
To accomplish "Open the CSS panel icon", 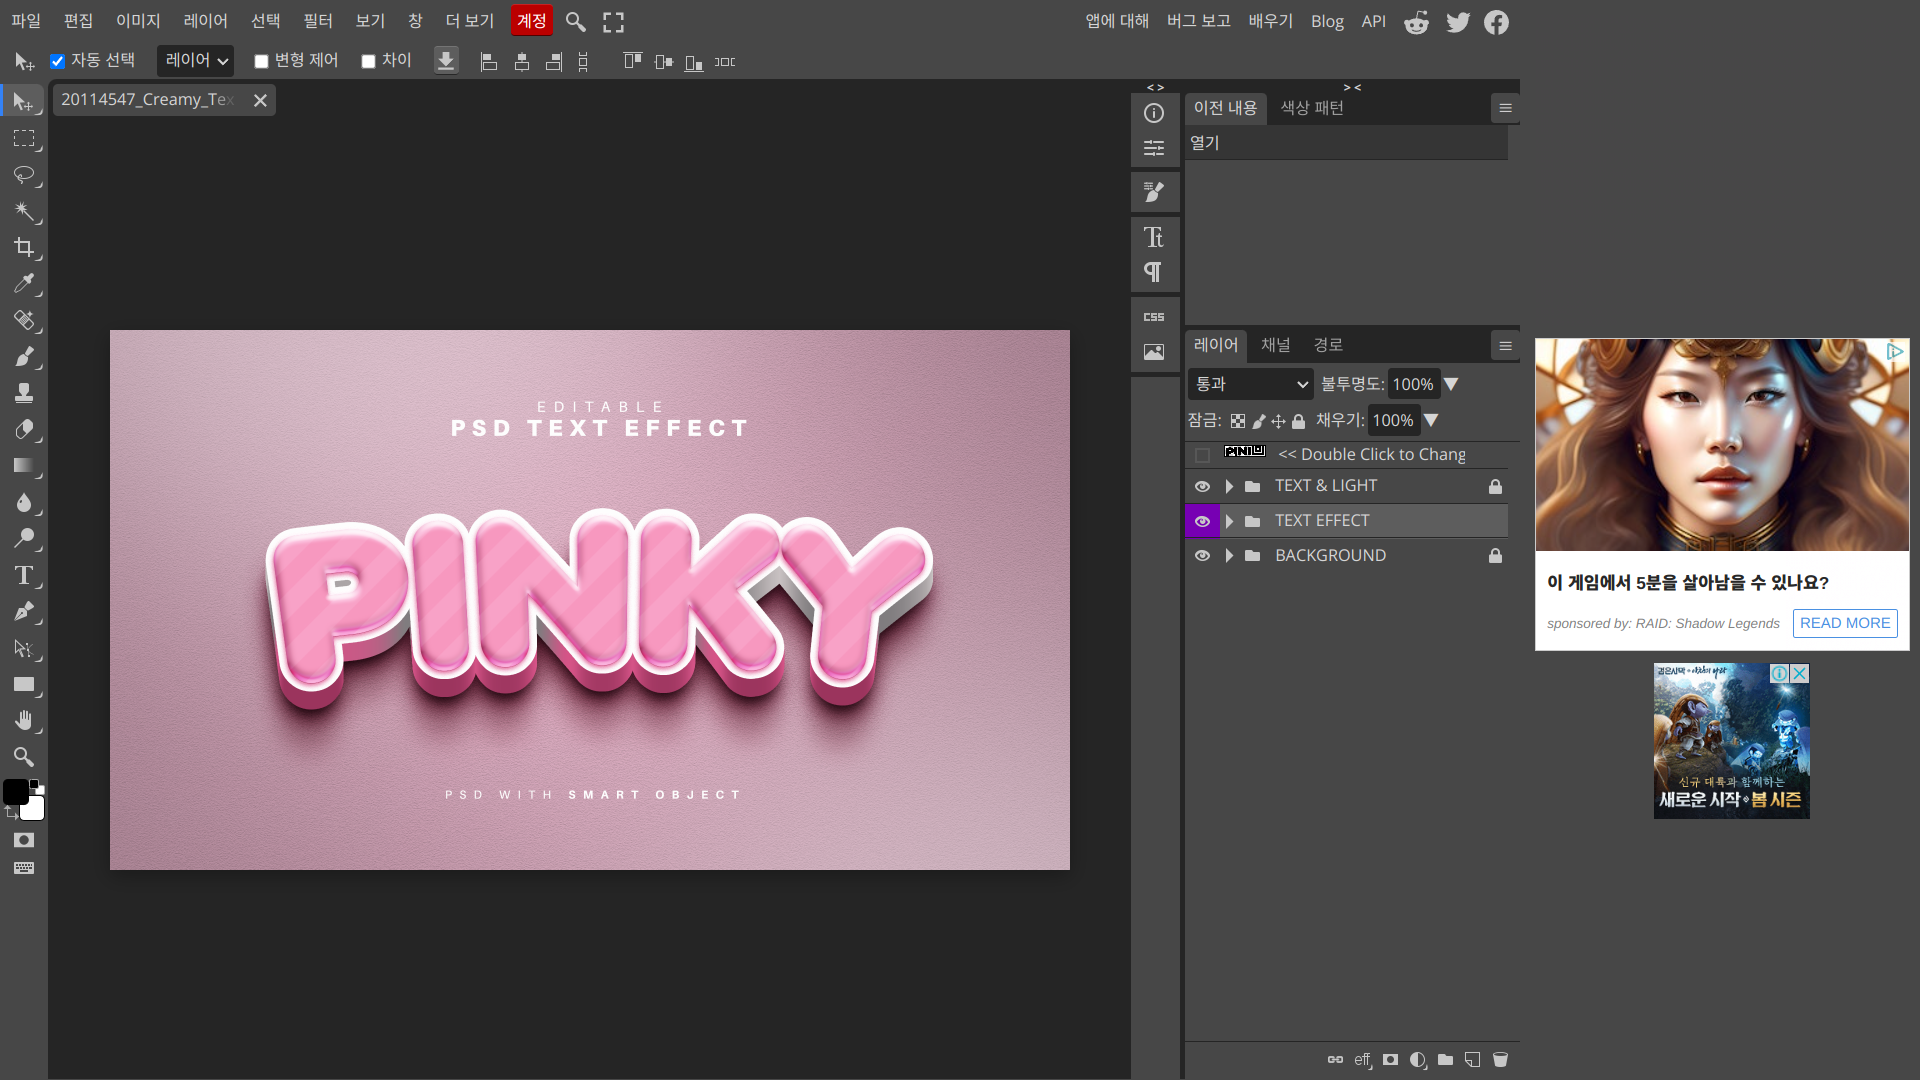I will click(x=1154, y=317).
